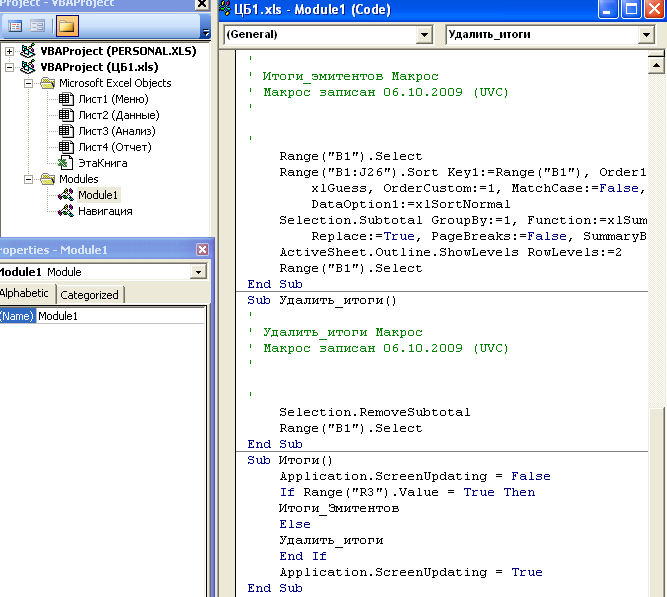This screenshot has width=667, height=597.
Task: Click Module1 module icon in tree
Action: point(66,195)
